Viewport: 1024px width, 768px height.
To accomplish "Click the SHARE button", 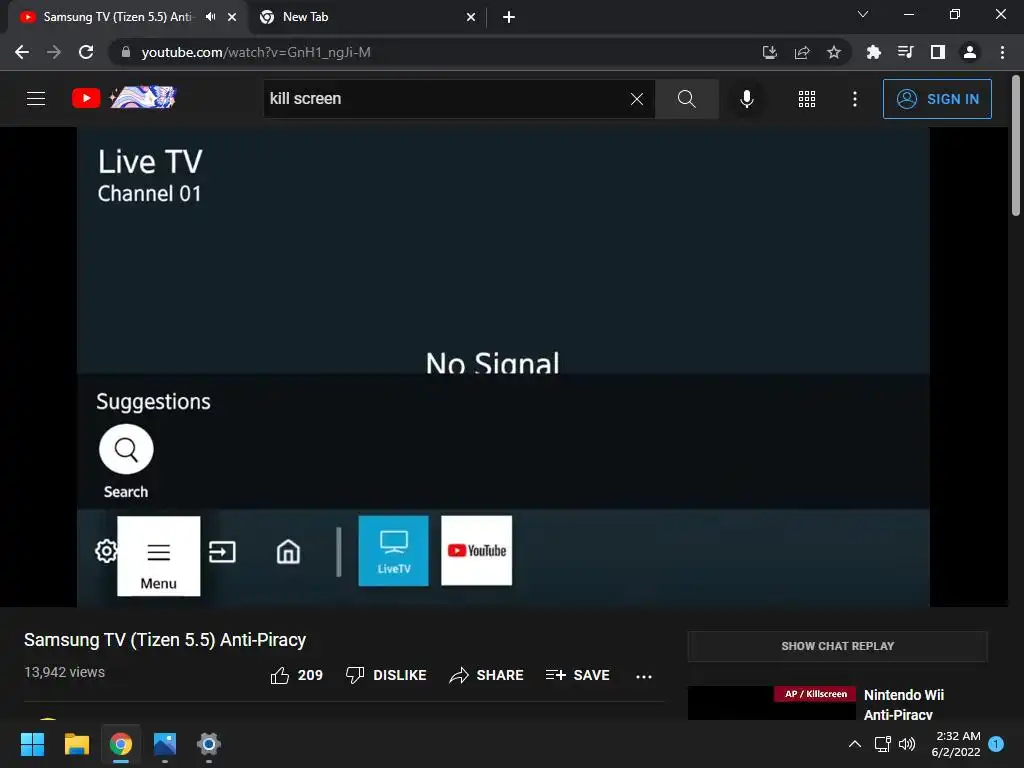I will coord(487,675).
